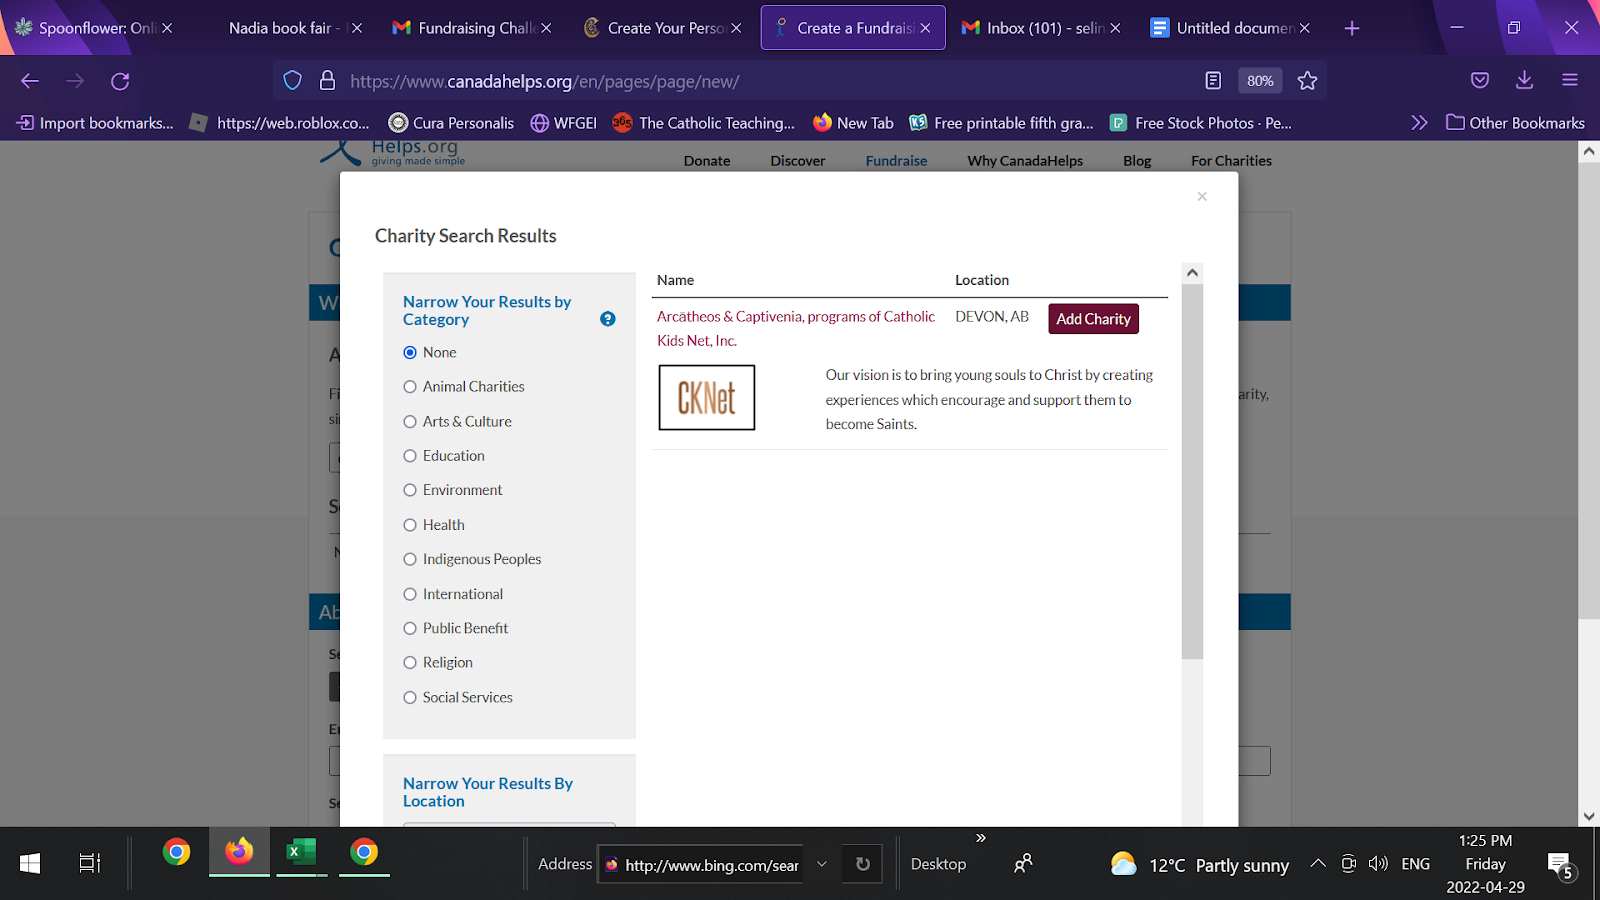The width and height of the screenshot is (1600, 900).
Task: Open Task View on taskbar
Action: [90, 863]
